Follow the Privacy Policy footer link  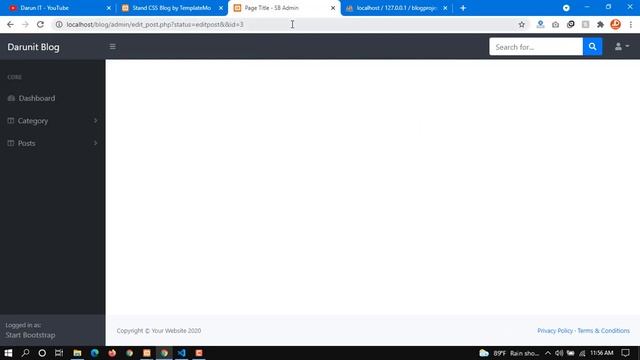(x=555, y=331)
